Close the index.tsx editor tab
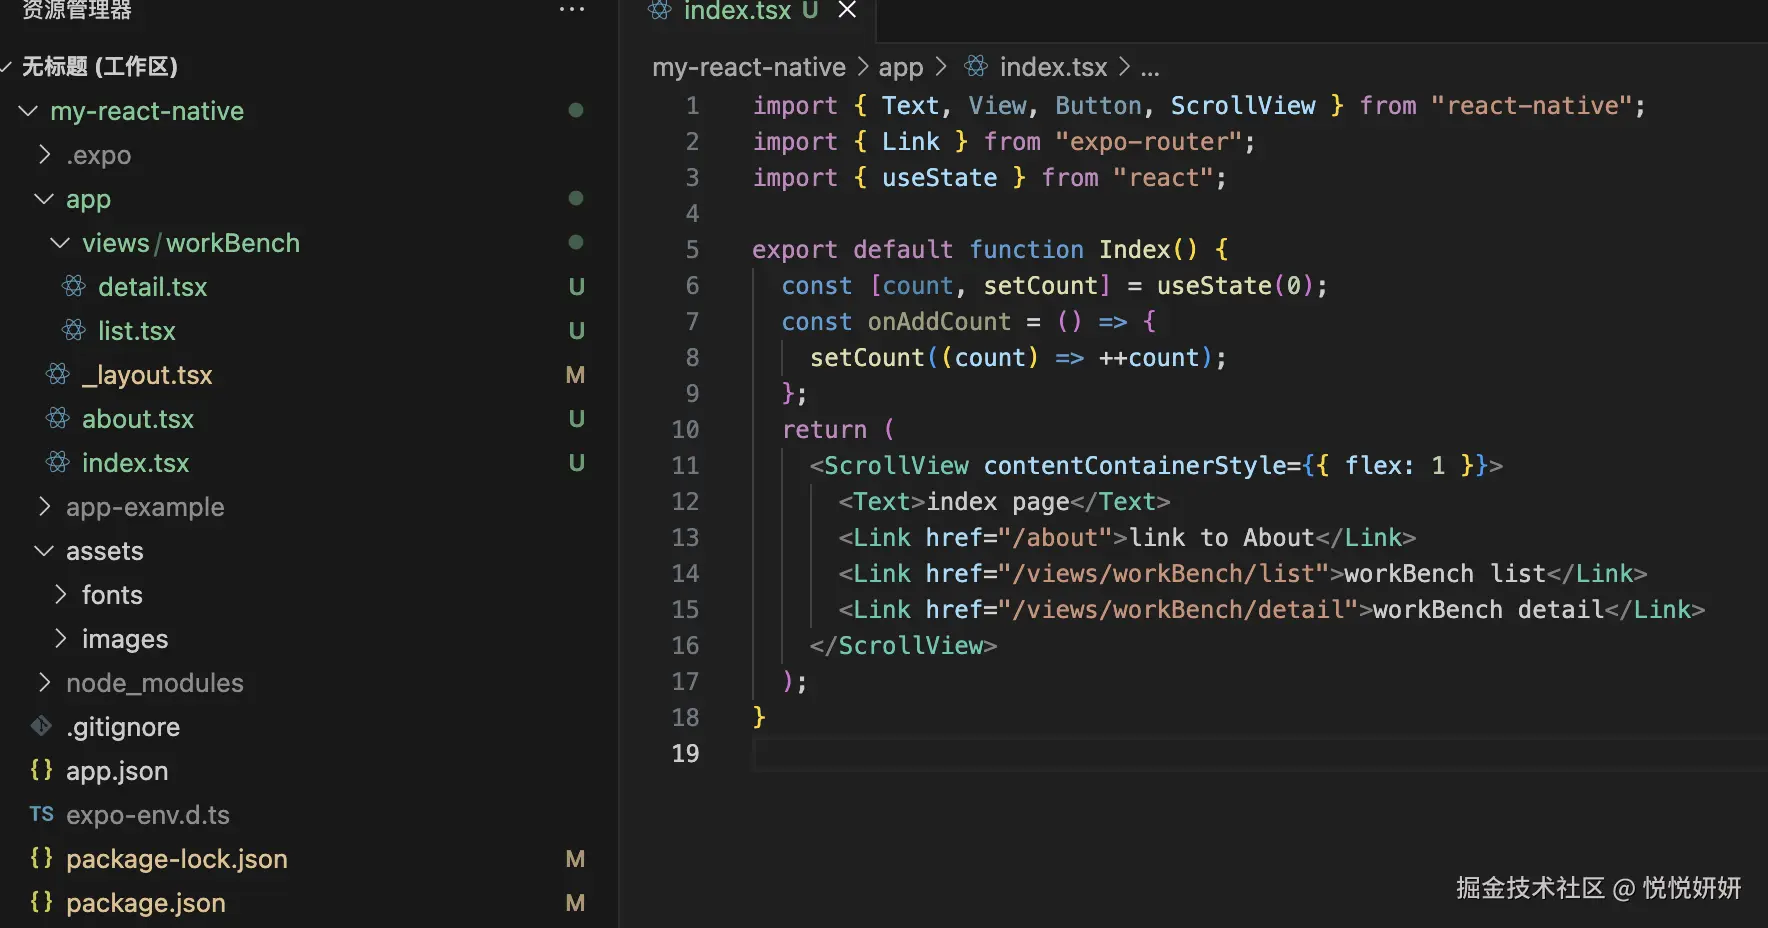 847,10
